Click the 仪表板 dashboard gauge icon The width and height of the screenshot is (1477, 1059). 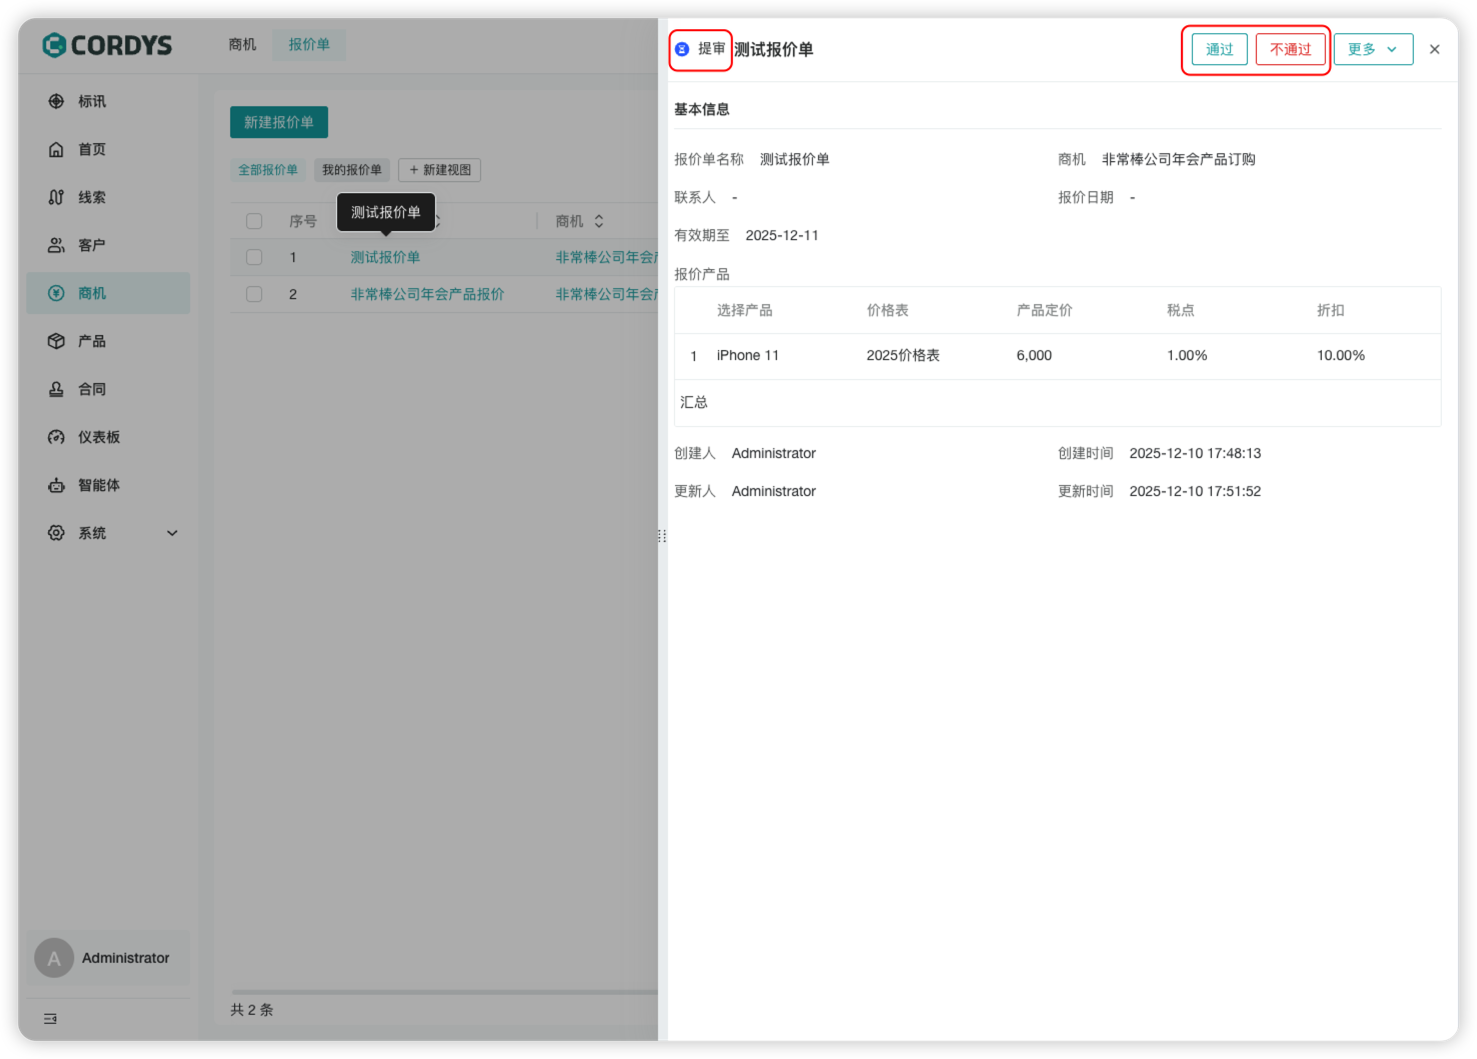(x=56, y=437)
